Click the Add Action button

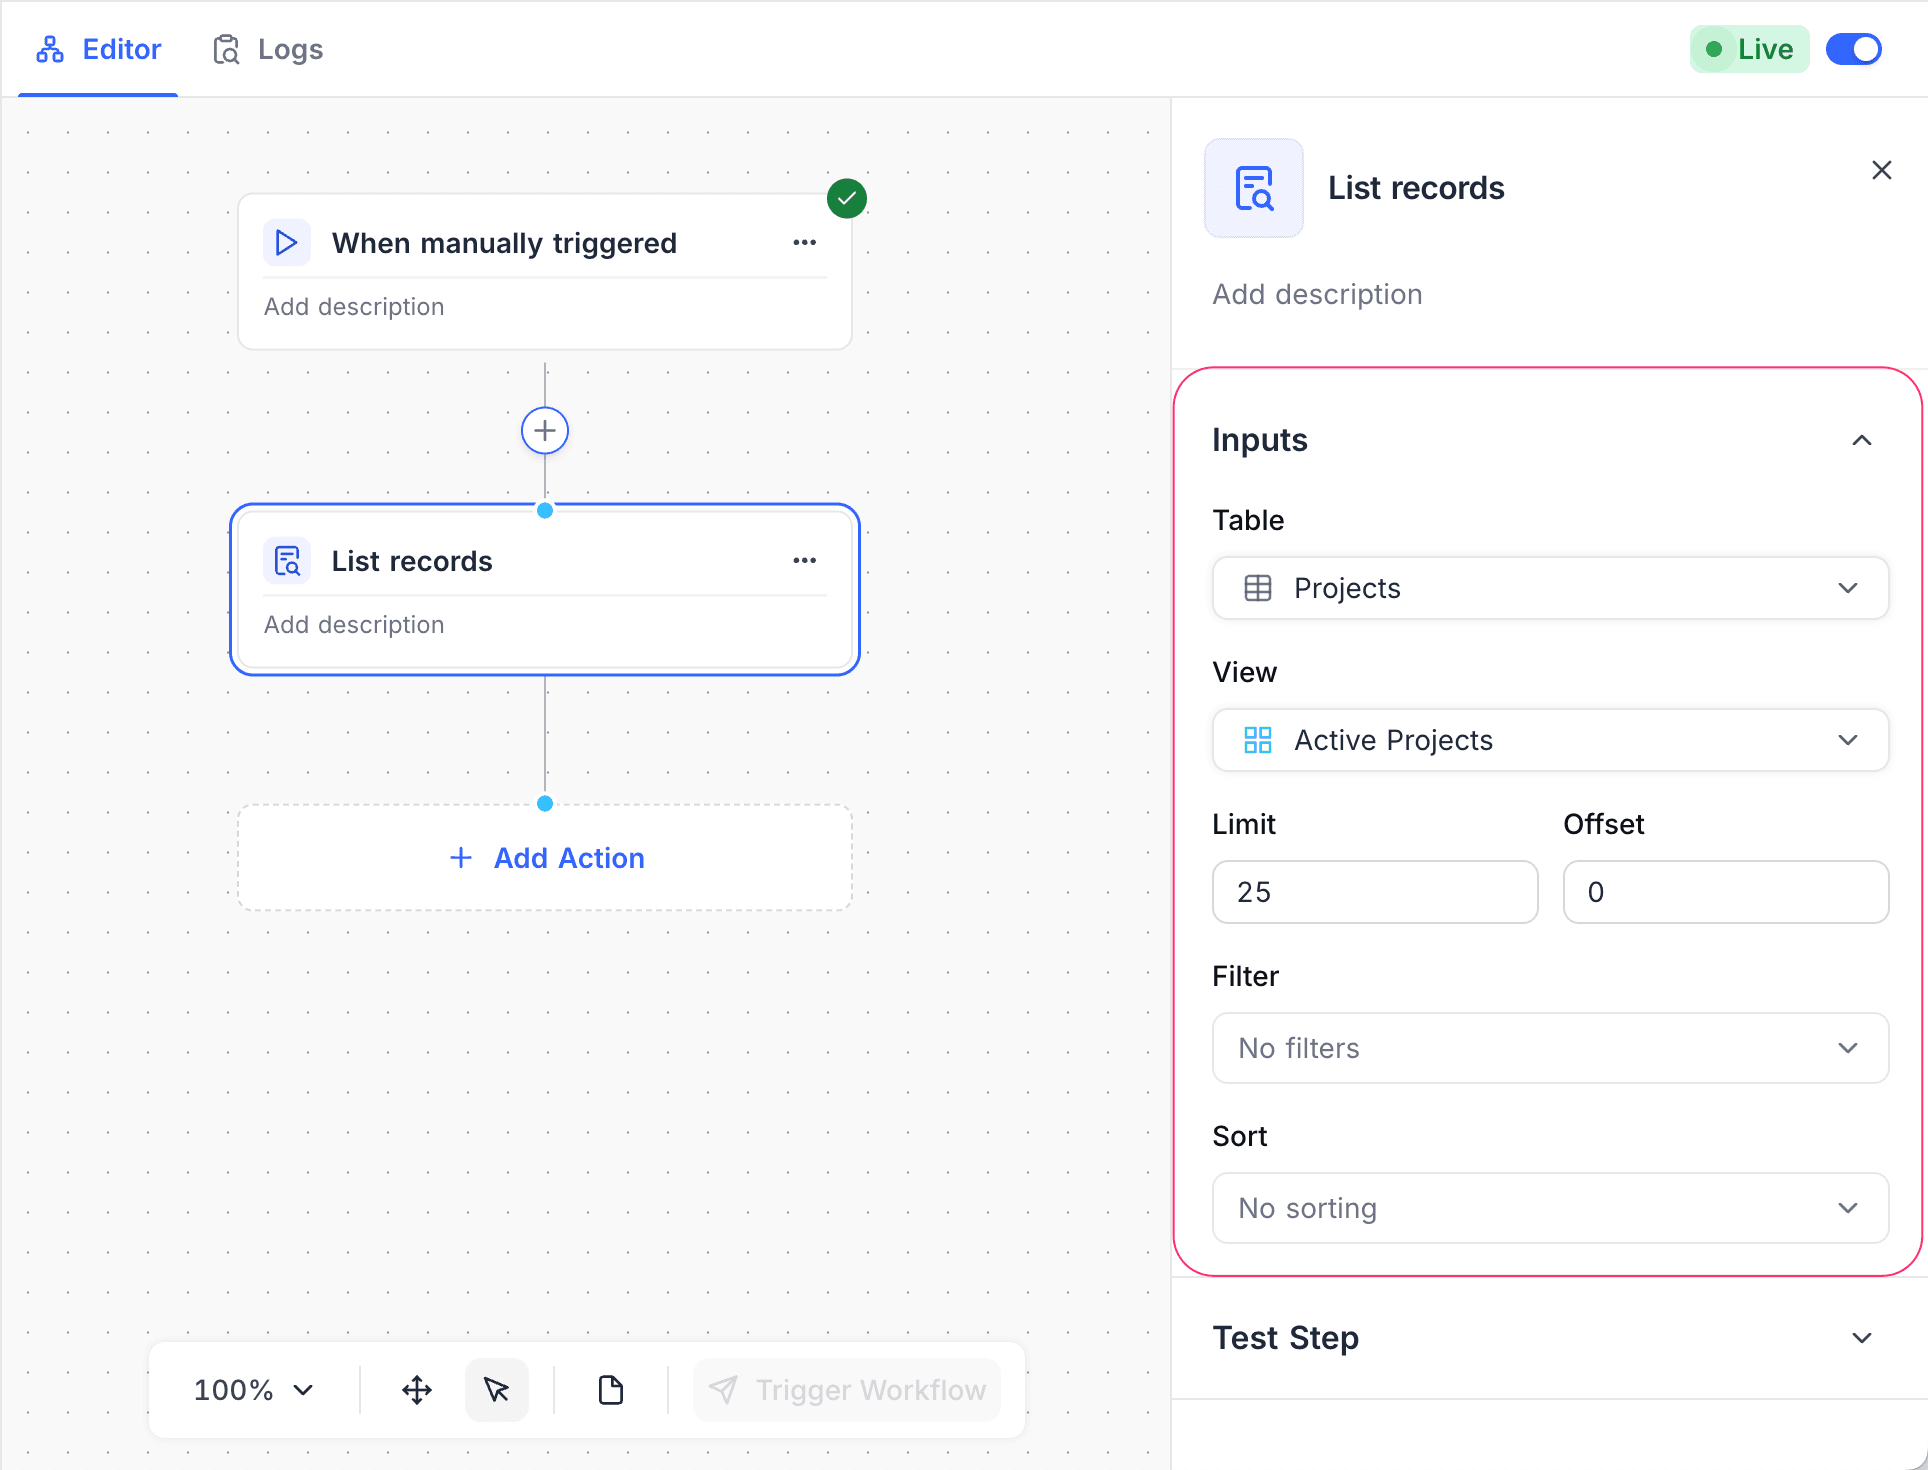pyautogui.click(x=545, y=857)
